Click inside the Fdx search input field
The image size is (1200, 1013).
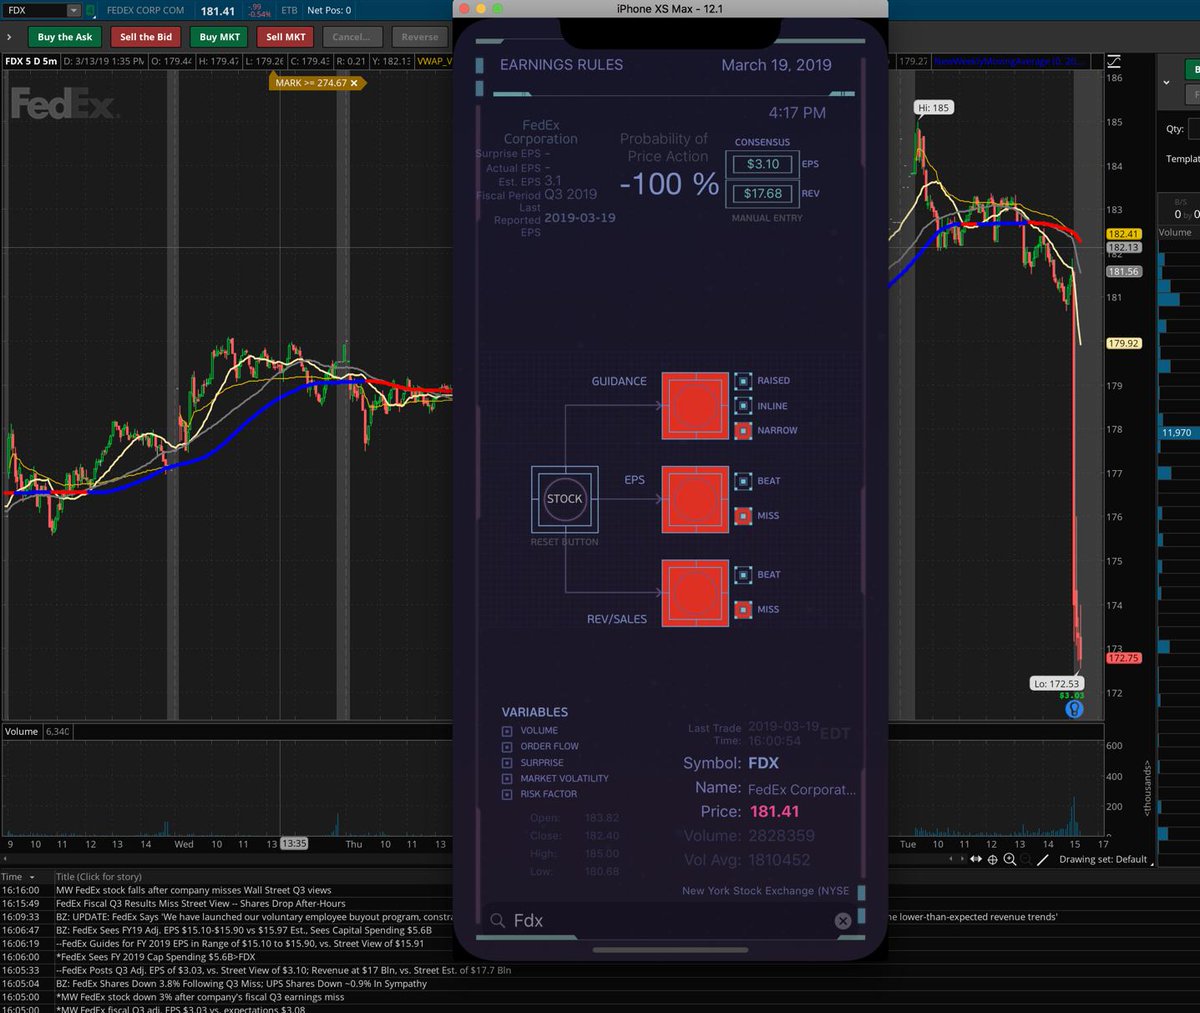(x=600, y=920)
